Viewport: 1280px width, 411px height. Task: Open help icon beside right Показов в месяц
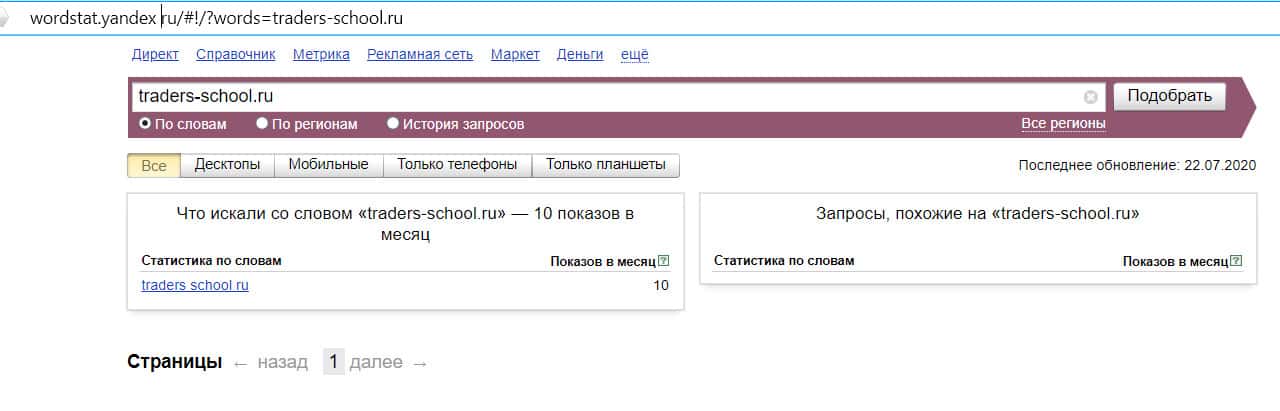(x=1237, y=261)
